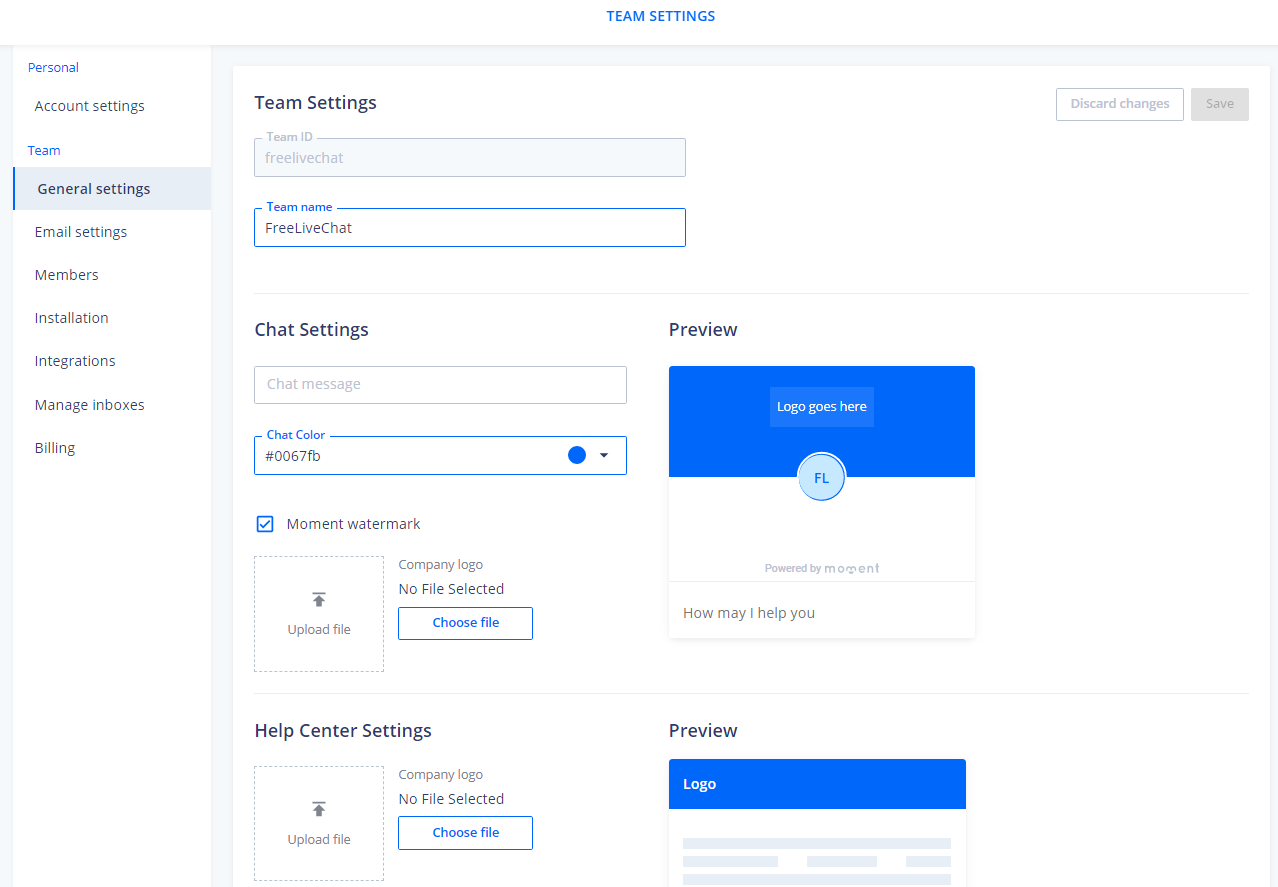Click the Team name input field

click(469, 228)
